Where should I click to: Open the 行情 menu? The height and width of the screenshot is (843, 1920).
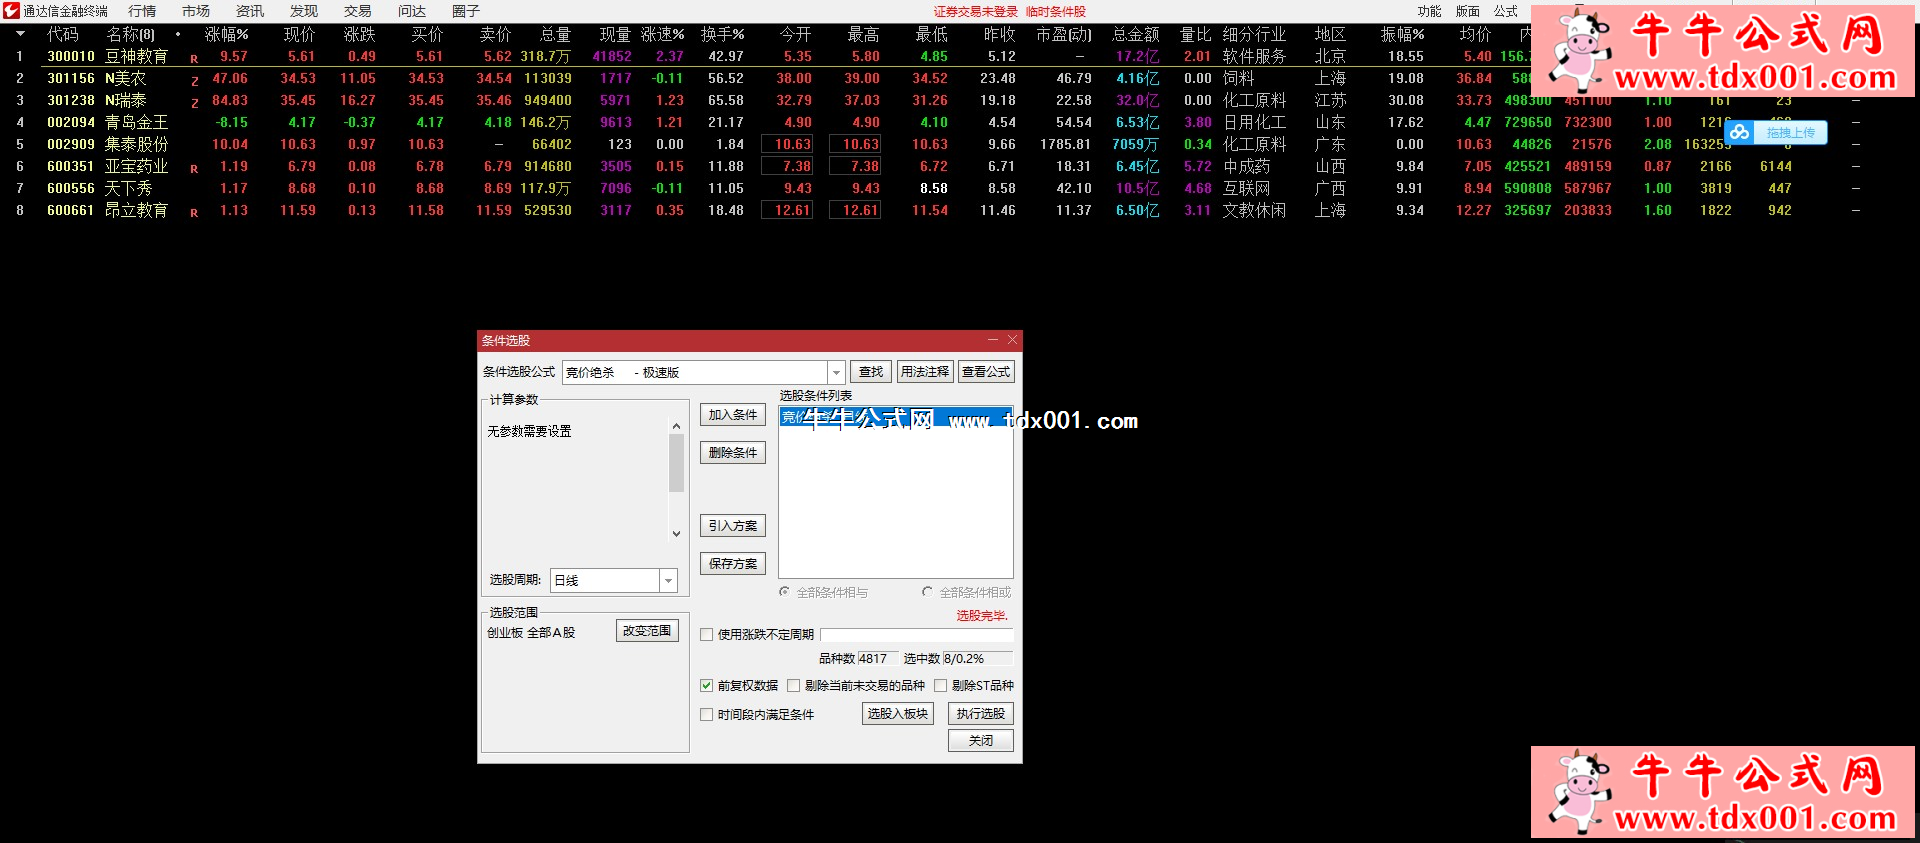142,11
